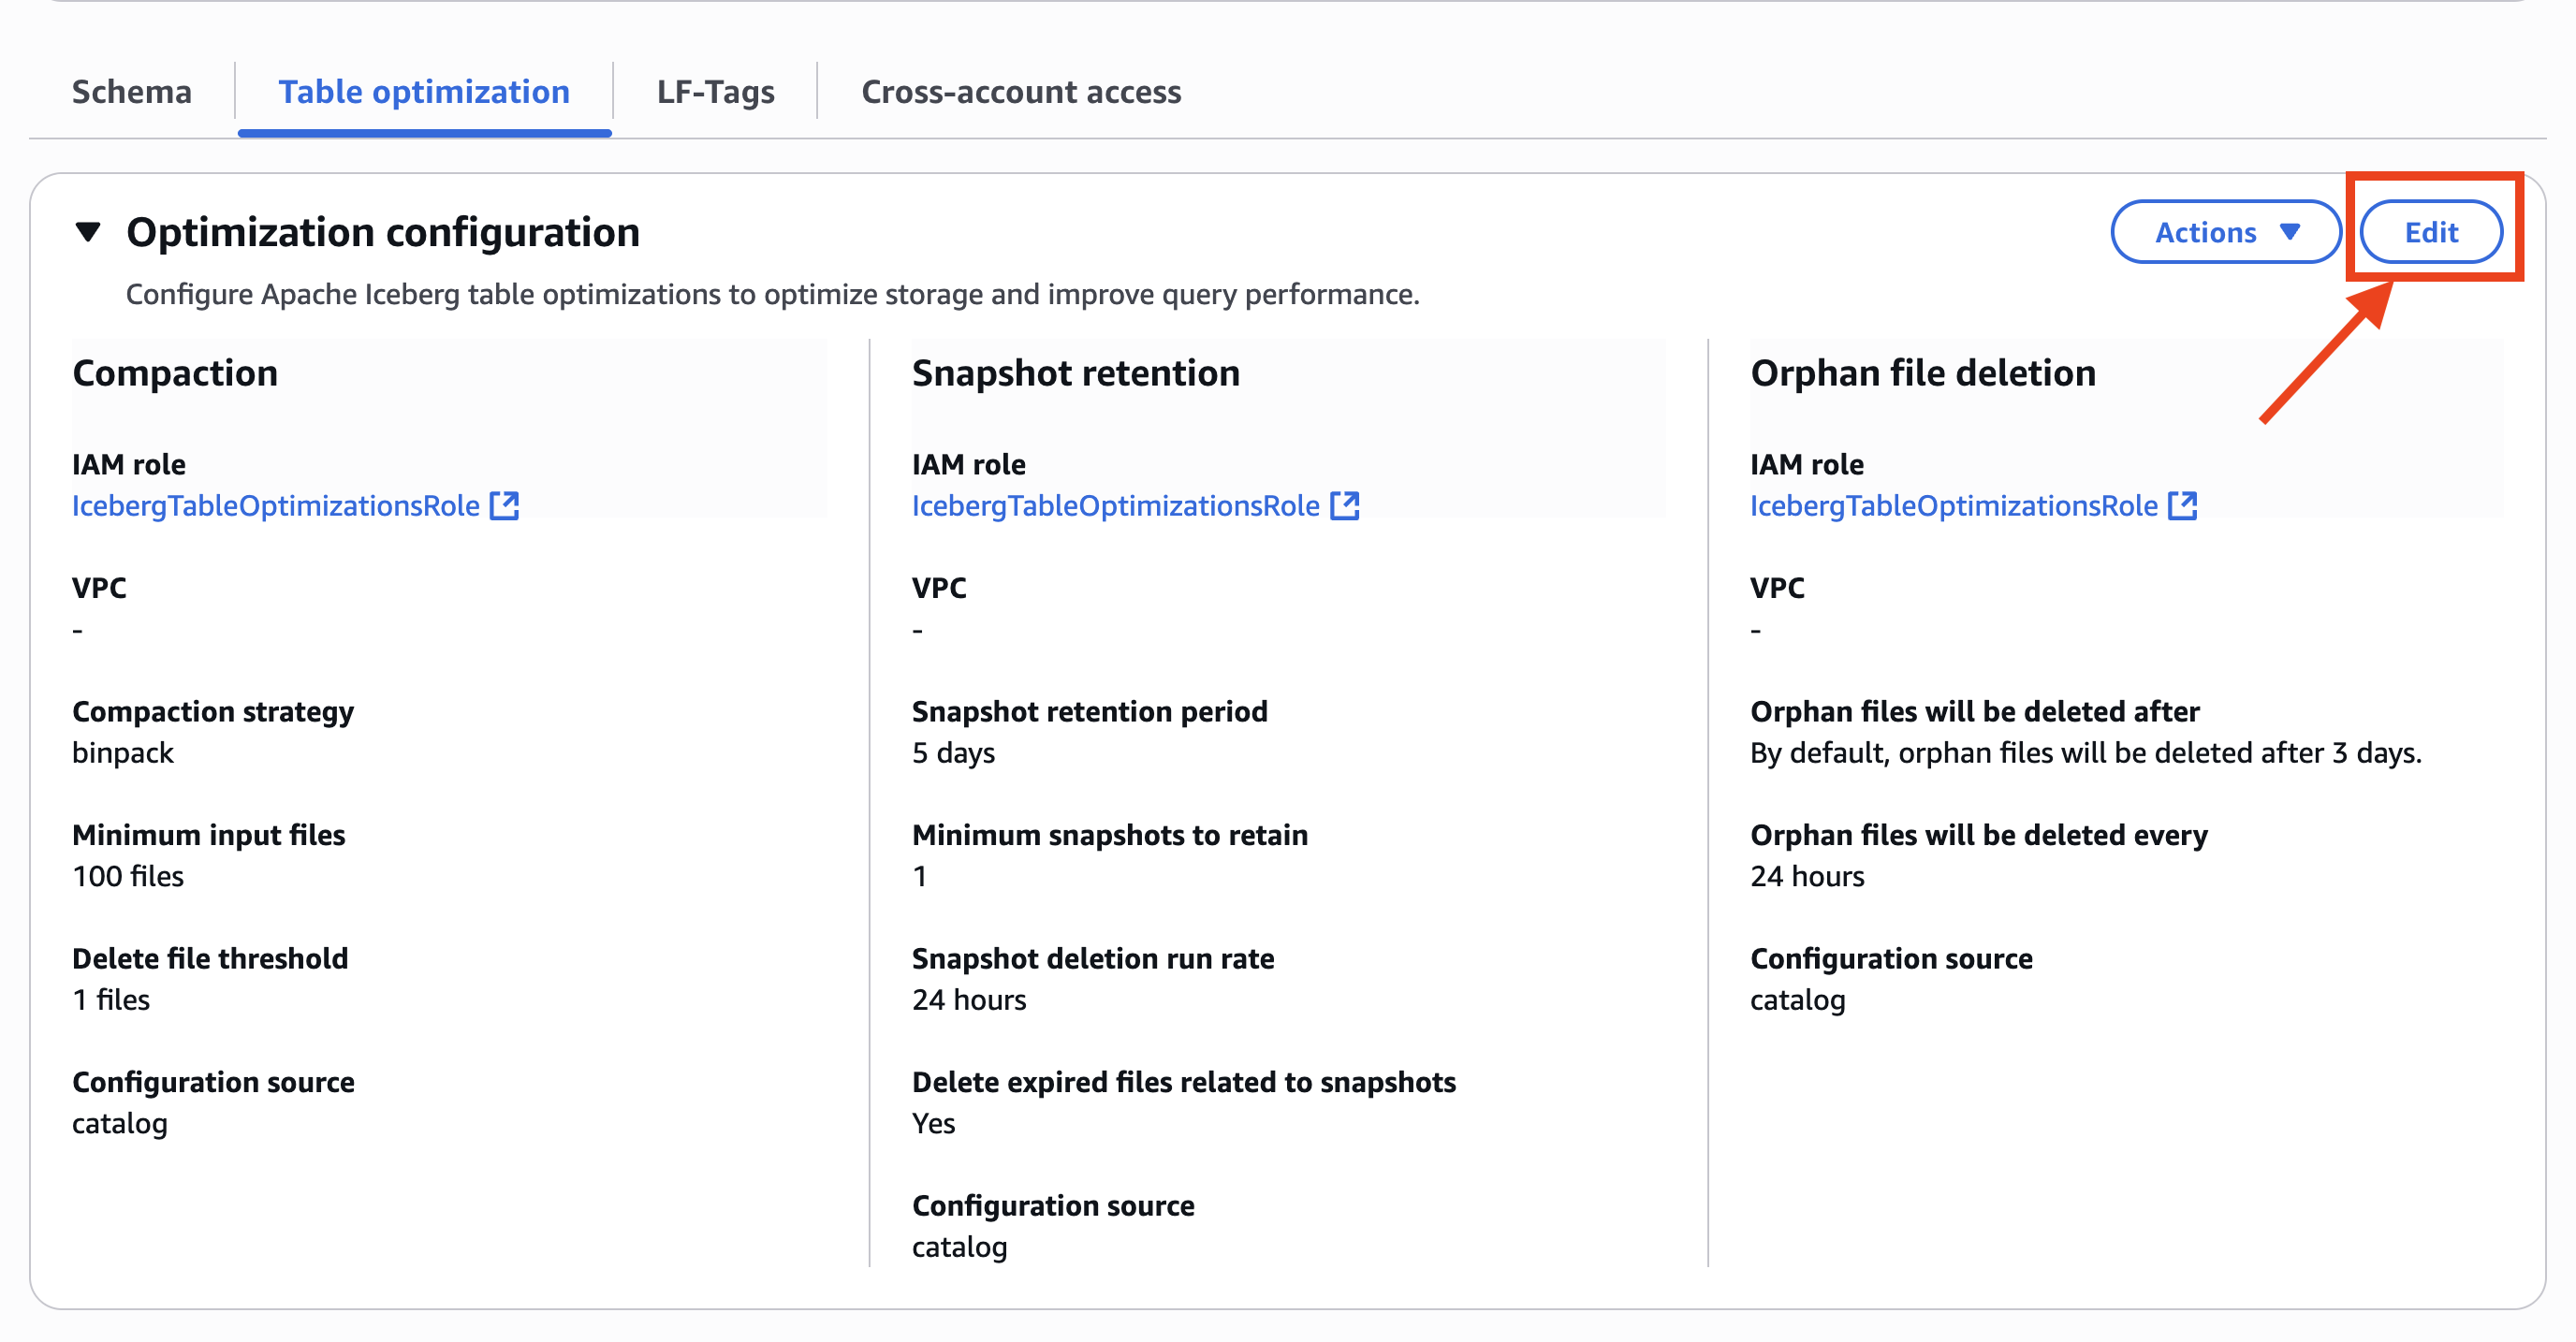The image size is (2576, 1342).
Task: Click external link icon beside Snapshot retention role
Action: [x=1344, y=506]
